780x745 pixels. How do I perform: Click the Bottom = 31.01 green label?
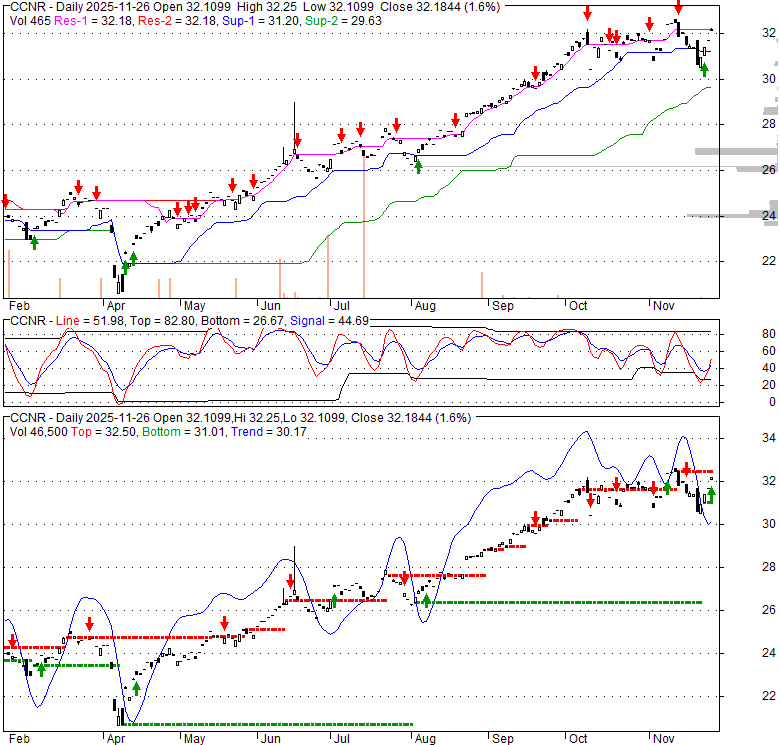[184, 431]
